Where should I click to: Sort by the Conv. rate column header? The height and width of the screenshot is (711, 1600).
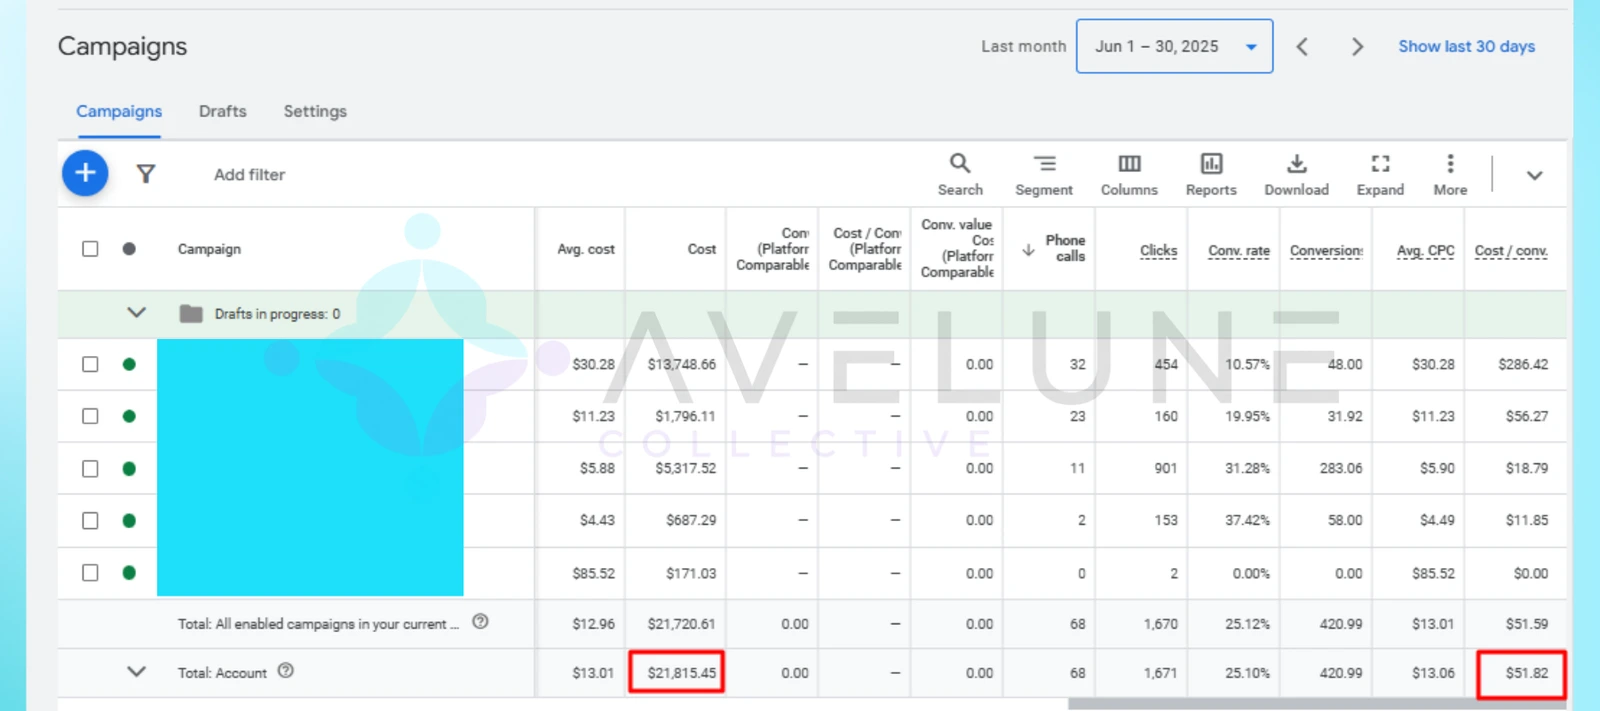1239,251
